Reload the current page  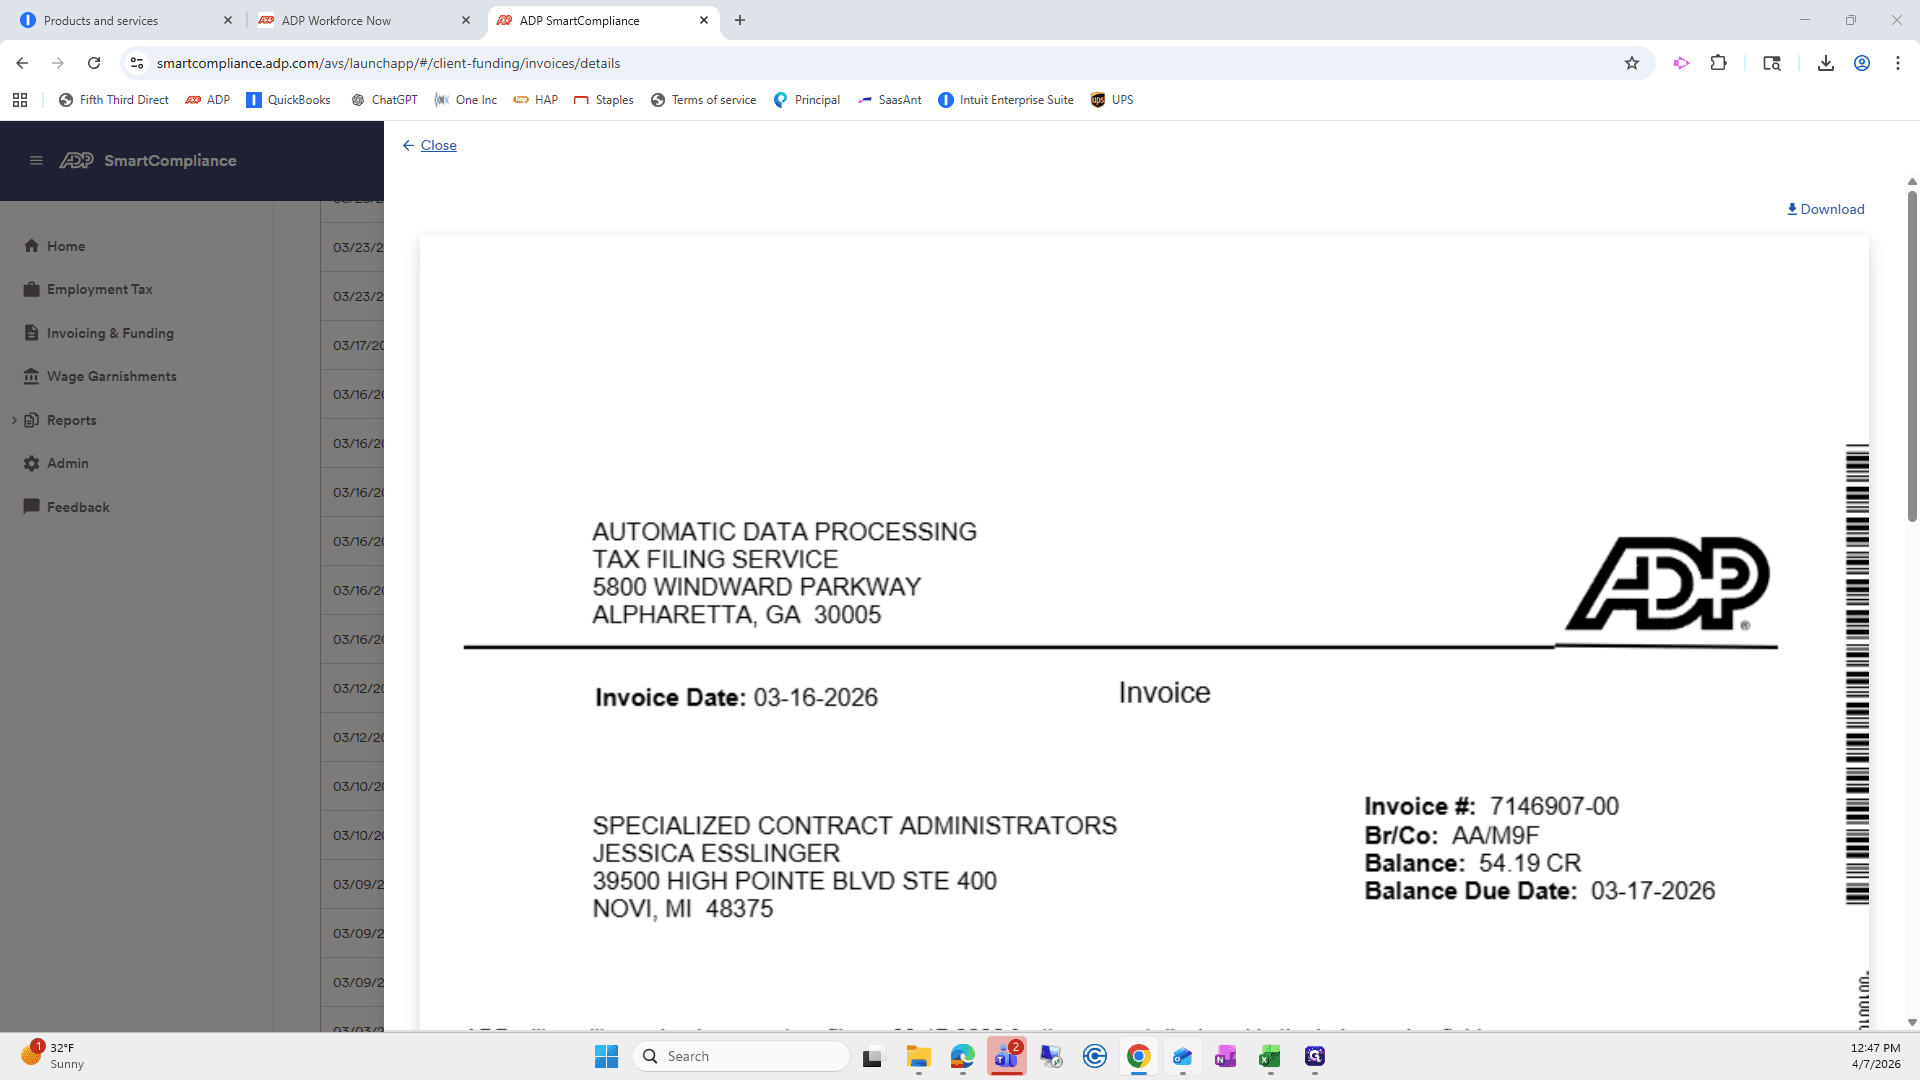tap(94, 63)
